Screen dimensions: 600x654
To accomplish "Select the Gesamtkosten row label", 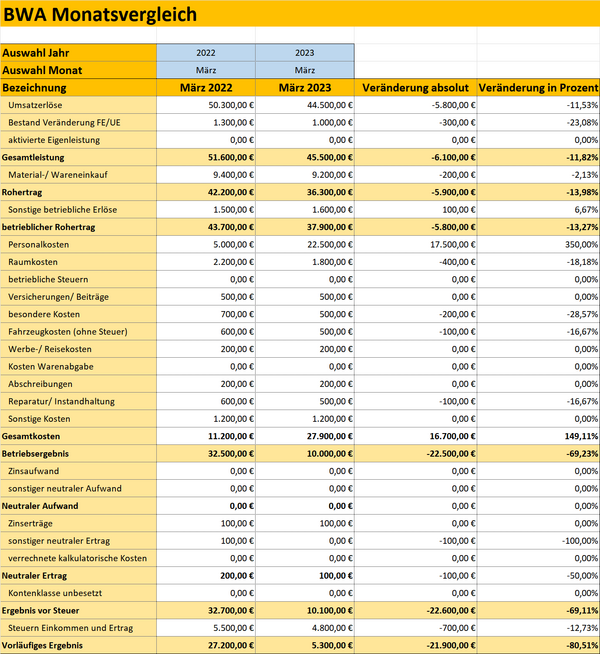I will click(31, 436).
